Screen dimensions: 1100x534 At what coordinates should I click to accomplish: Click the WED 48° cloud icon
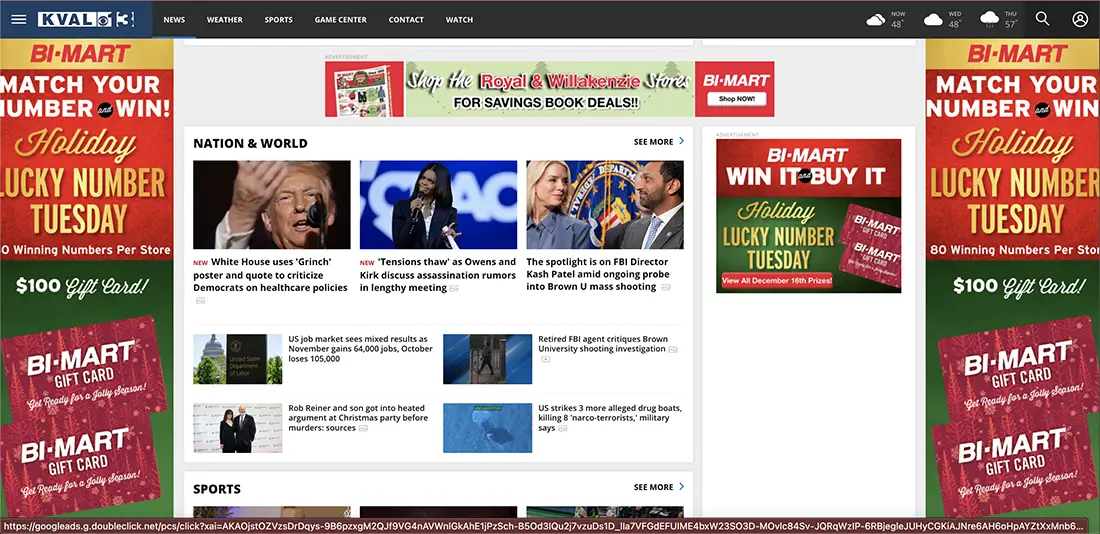point(933,20)
